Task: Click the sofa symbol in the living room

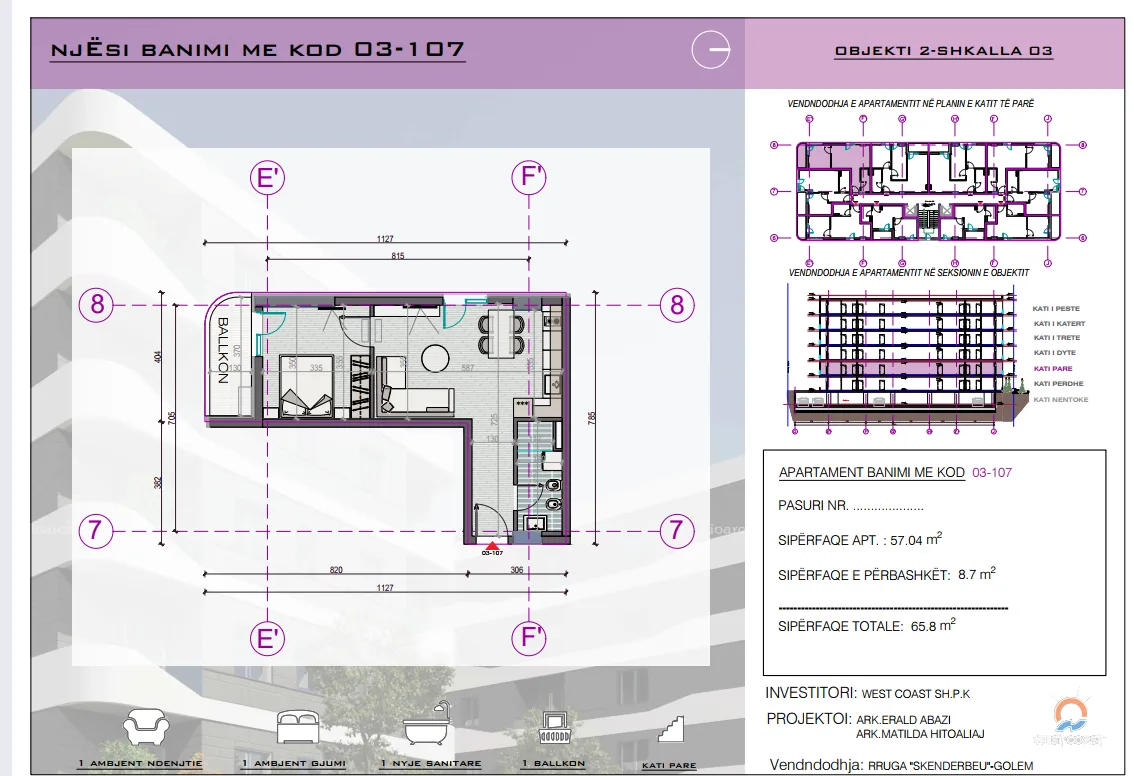Action: (415, 385)
